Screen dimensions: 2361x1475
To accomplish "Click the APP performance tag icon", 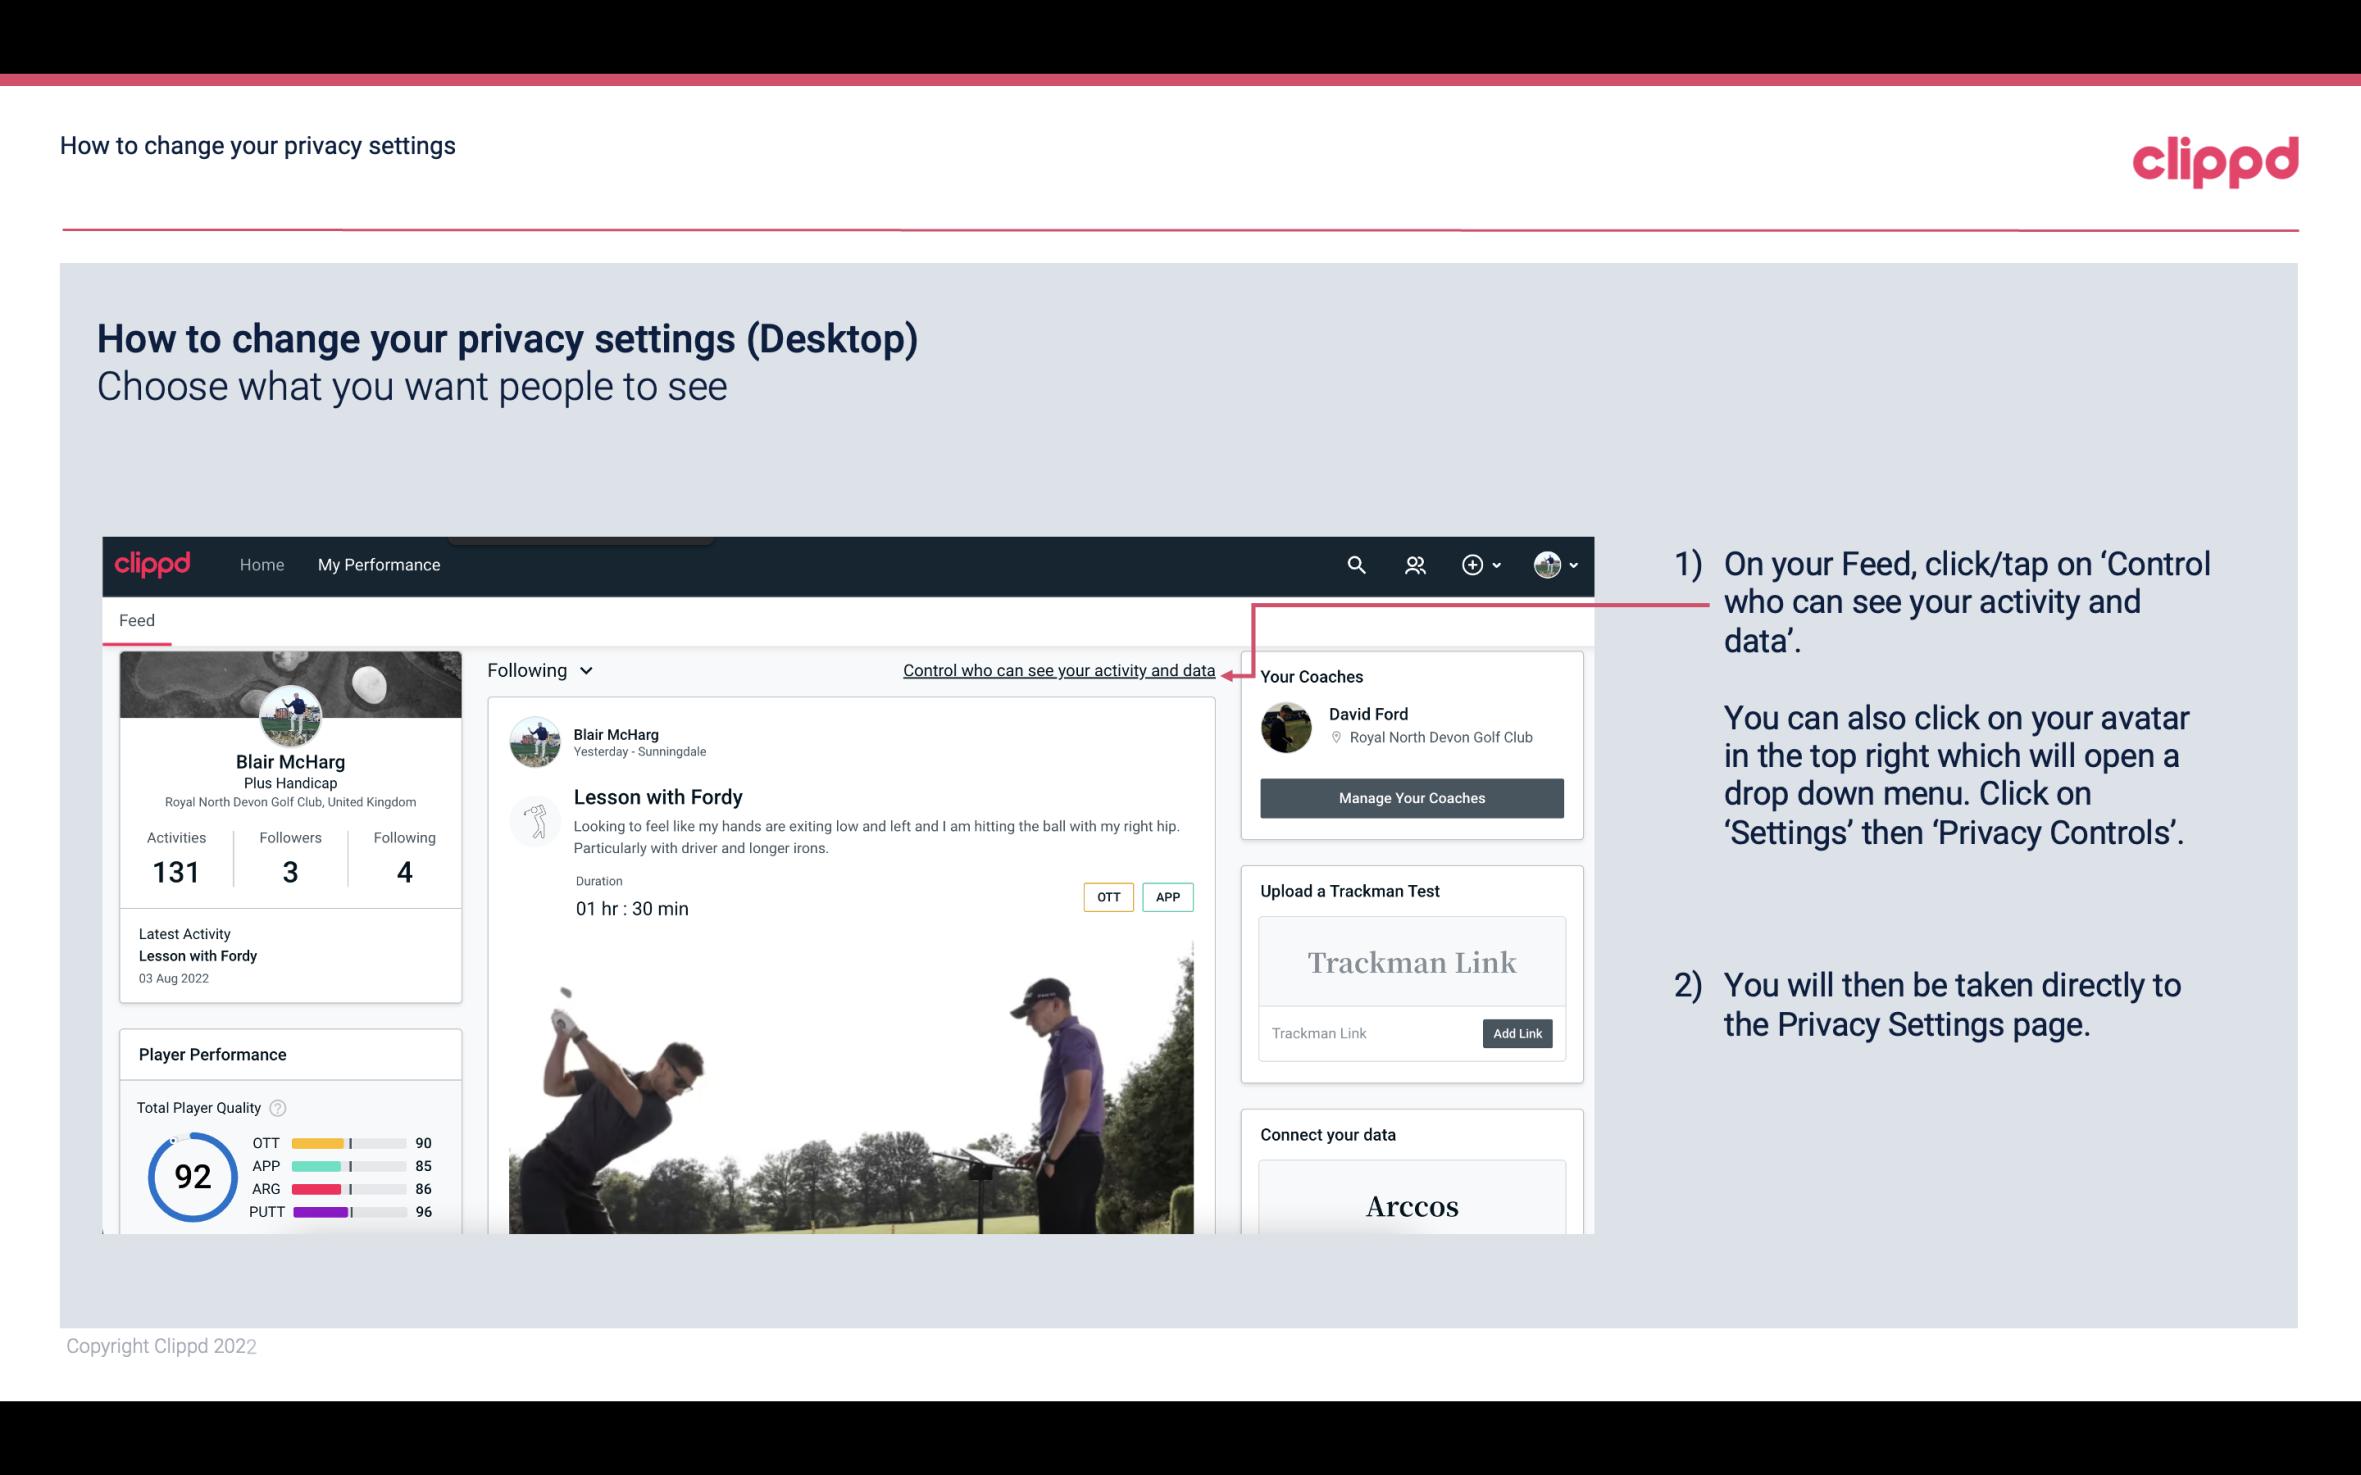I will [x=1169, y=897].
